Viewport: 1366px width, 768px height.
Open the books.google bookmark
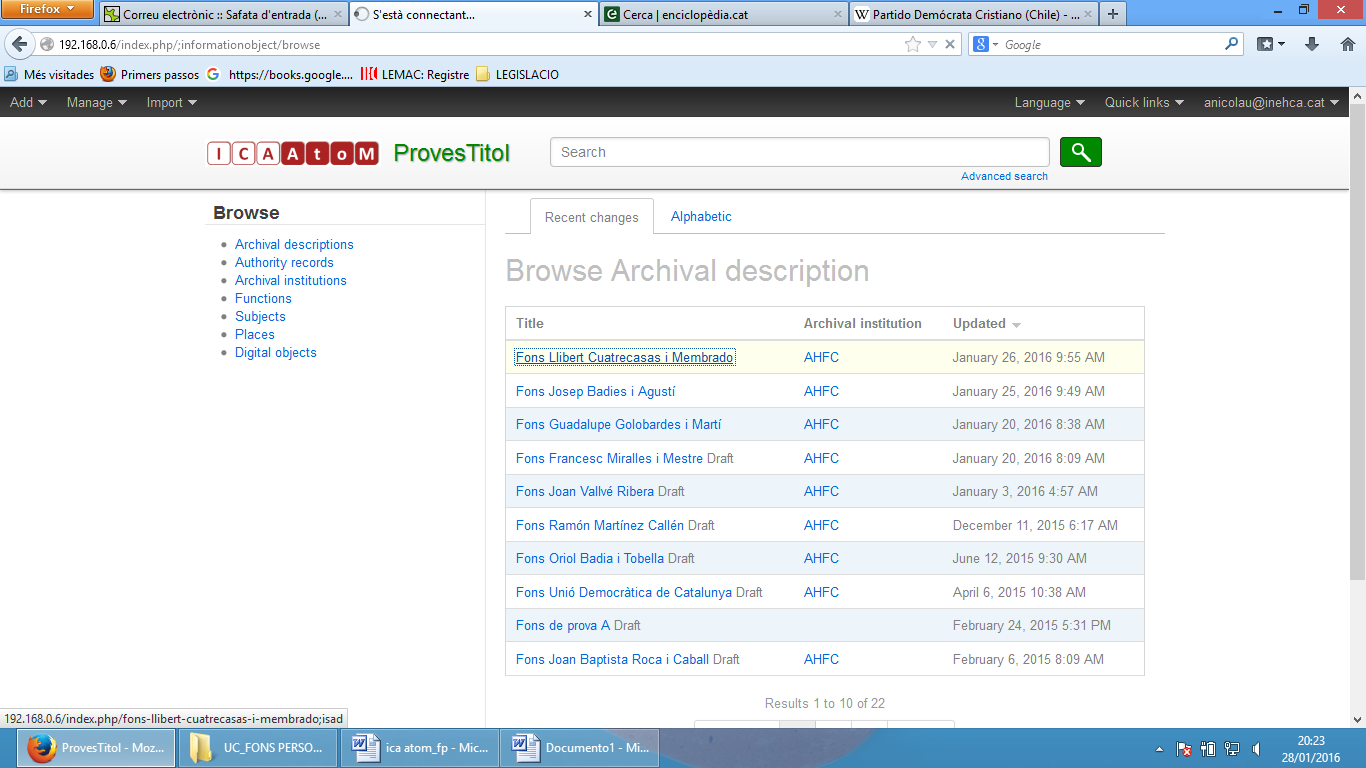(280, 74)
